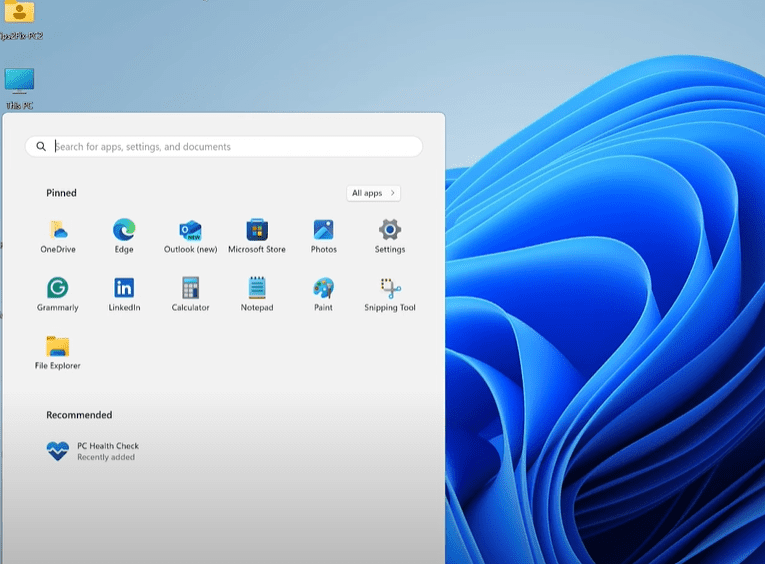
Task: Select the user folder desktop icon
Action: [20, 20]
